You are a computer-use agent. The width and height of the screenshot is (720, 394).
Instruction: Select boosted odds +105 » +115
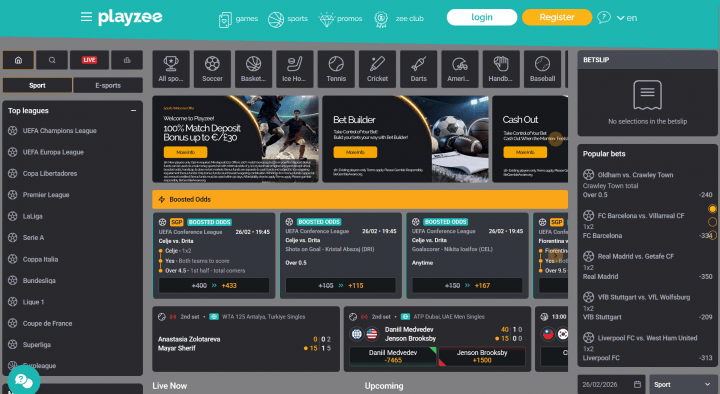point(341,285)
